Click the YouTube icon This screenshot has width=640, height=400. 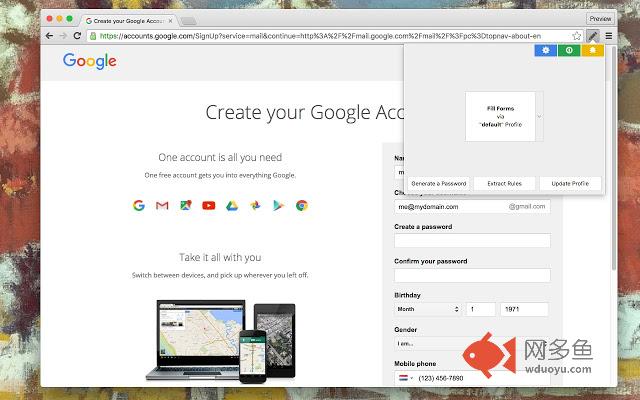[x=208, y=206]
